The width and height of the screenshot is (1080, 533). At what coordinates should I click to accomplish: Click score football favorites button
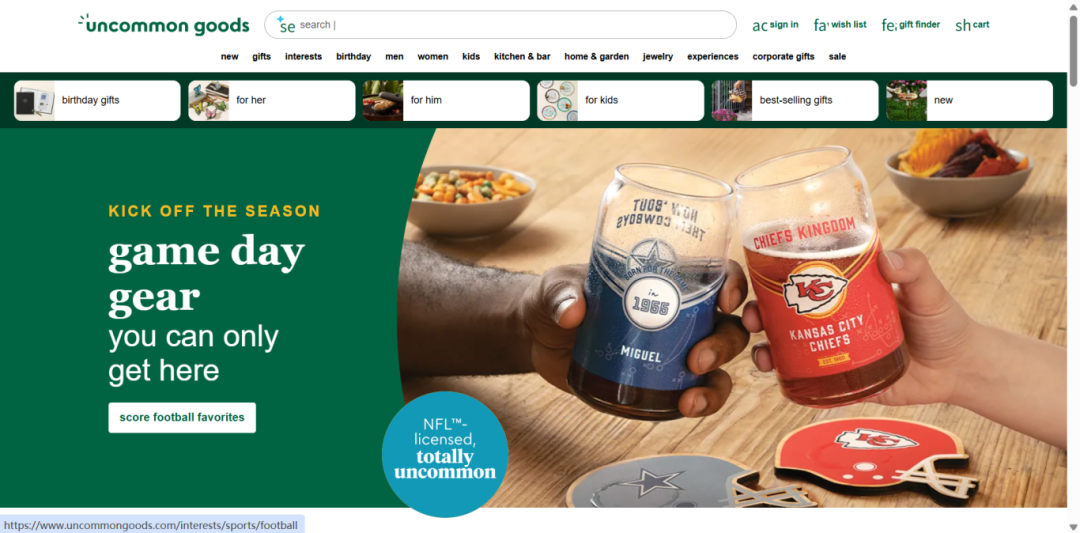pyautogui.click(x=182, y=417)
